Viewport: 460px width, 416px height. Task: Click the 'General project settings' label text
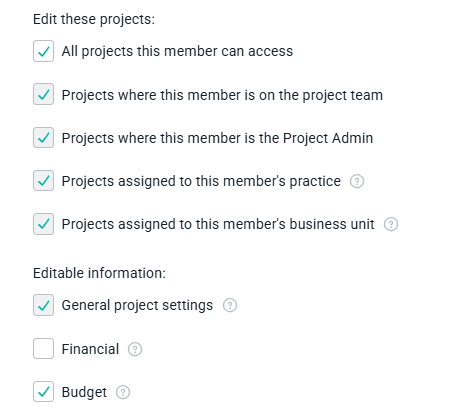[x=137, y=306]
